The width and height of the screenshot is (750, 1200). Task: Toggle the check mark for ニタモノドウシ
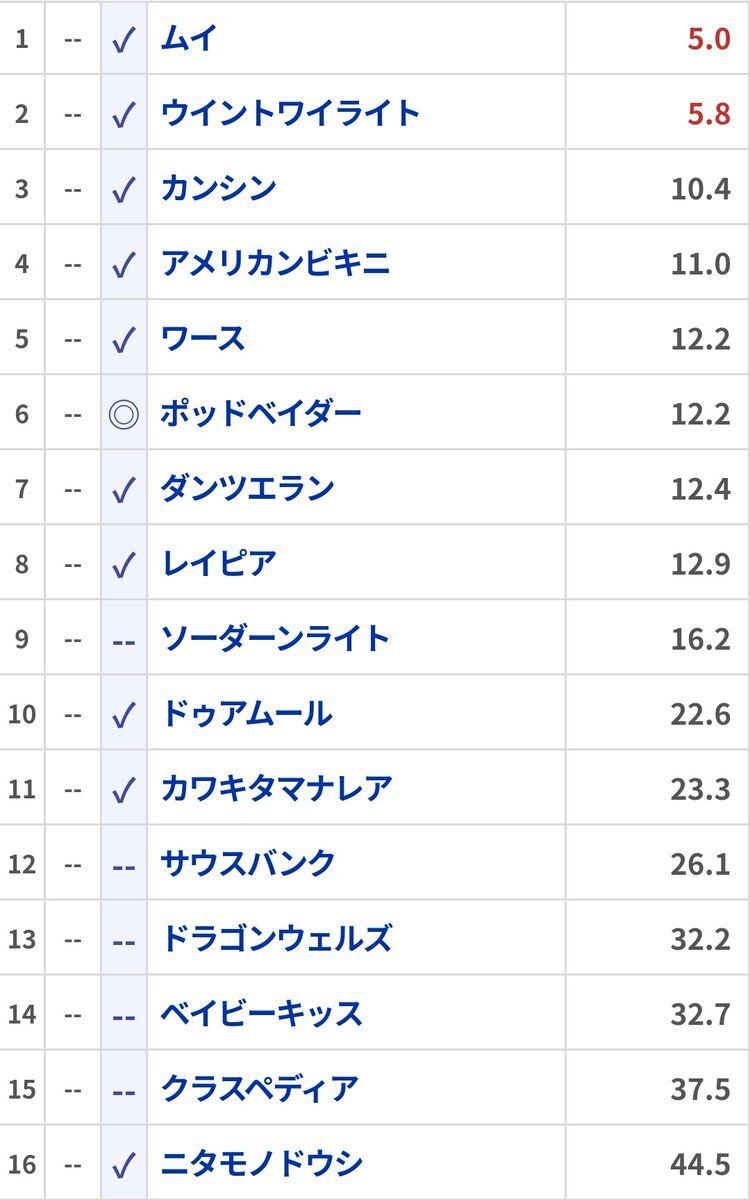(123, 1165)
